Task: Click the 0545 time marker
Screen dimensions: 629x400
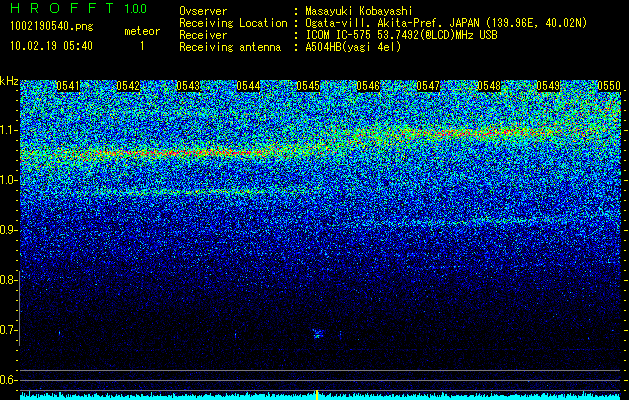Action: click(308, 86)
